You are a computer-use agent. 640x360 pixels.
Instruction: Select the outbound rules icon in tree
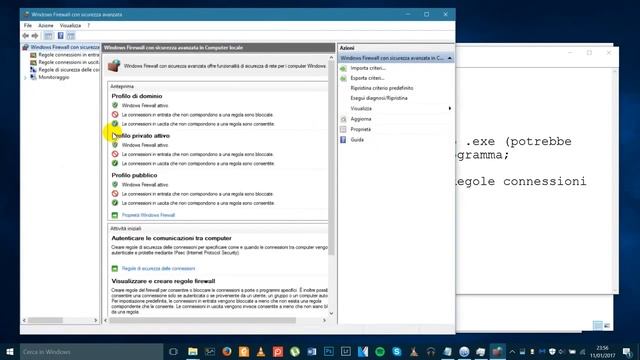[33, 62]
